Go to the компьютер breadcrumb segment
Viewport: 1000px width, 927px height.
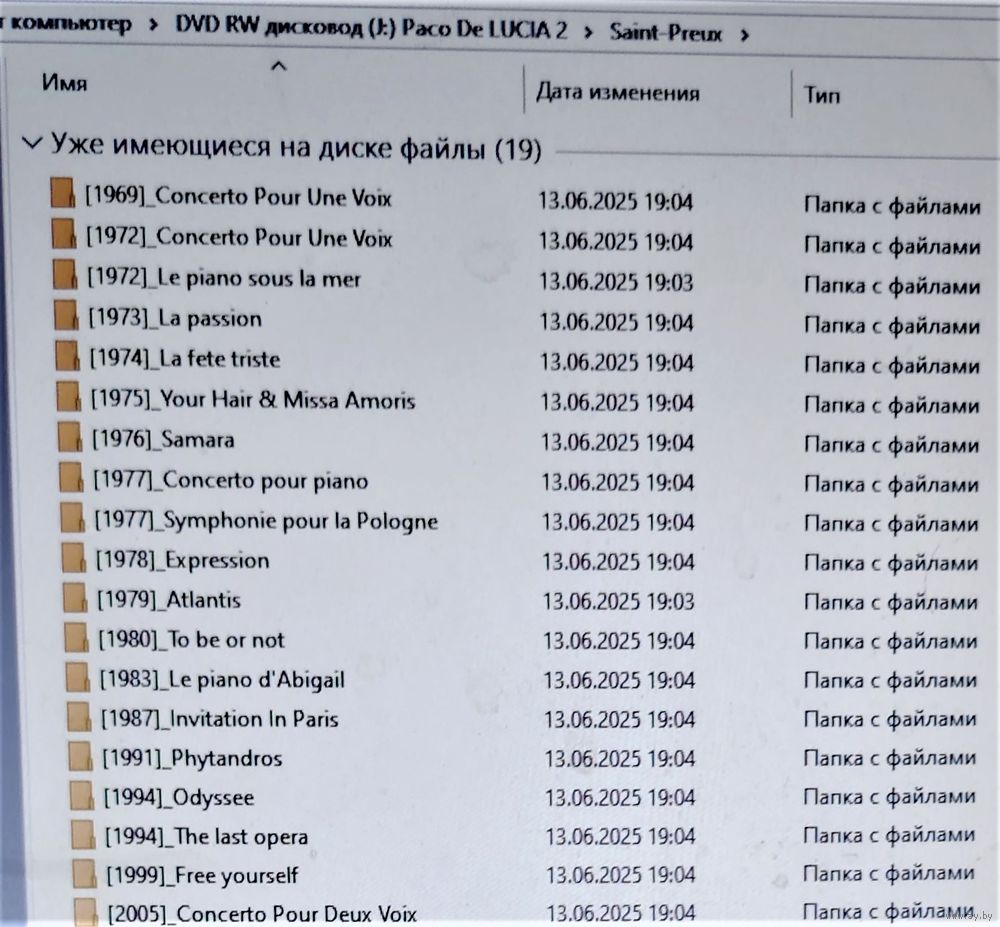[71, 24]
